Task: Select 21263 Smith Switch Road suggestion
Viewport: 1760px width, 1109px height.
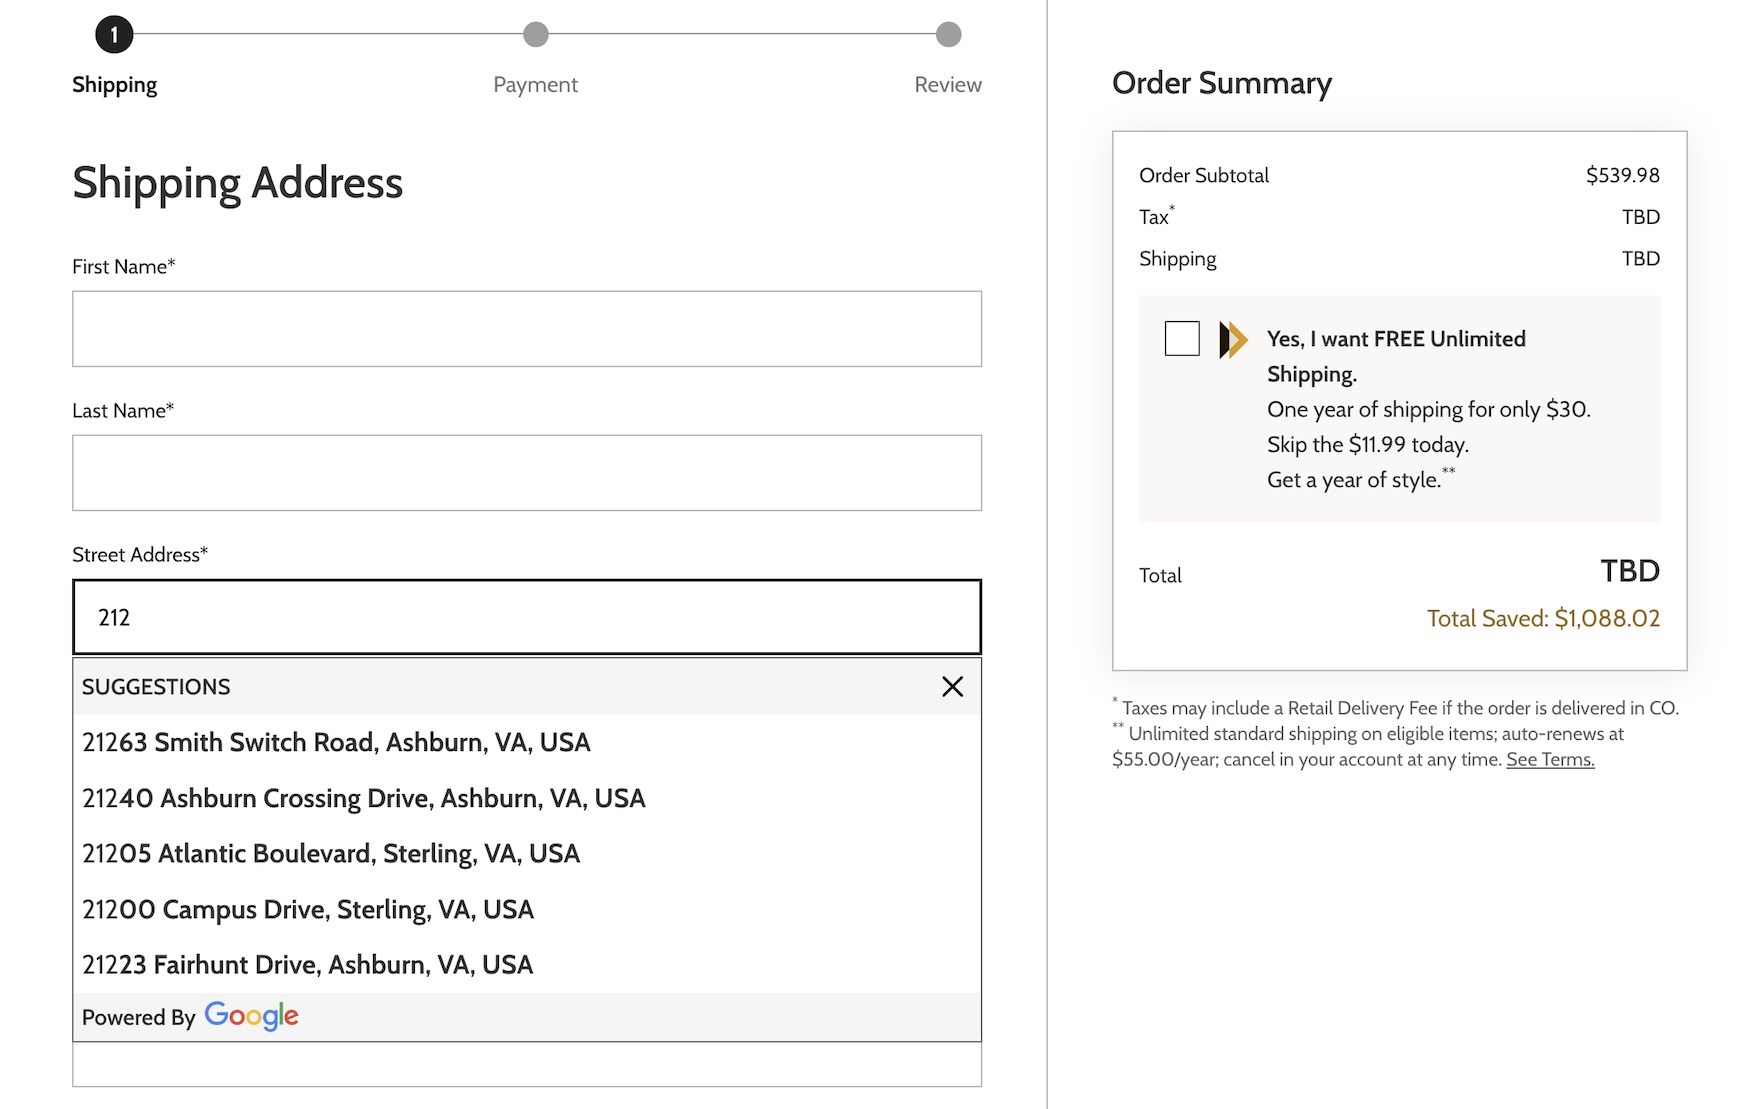Action: [336, 743]
